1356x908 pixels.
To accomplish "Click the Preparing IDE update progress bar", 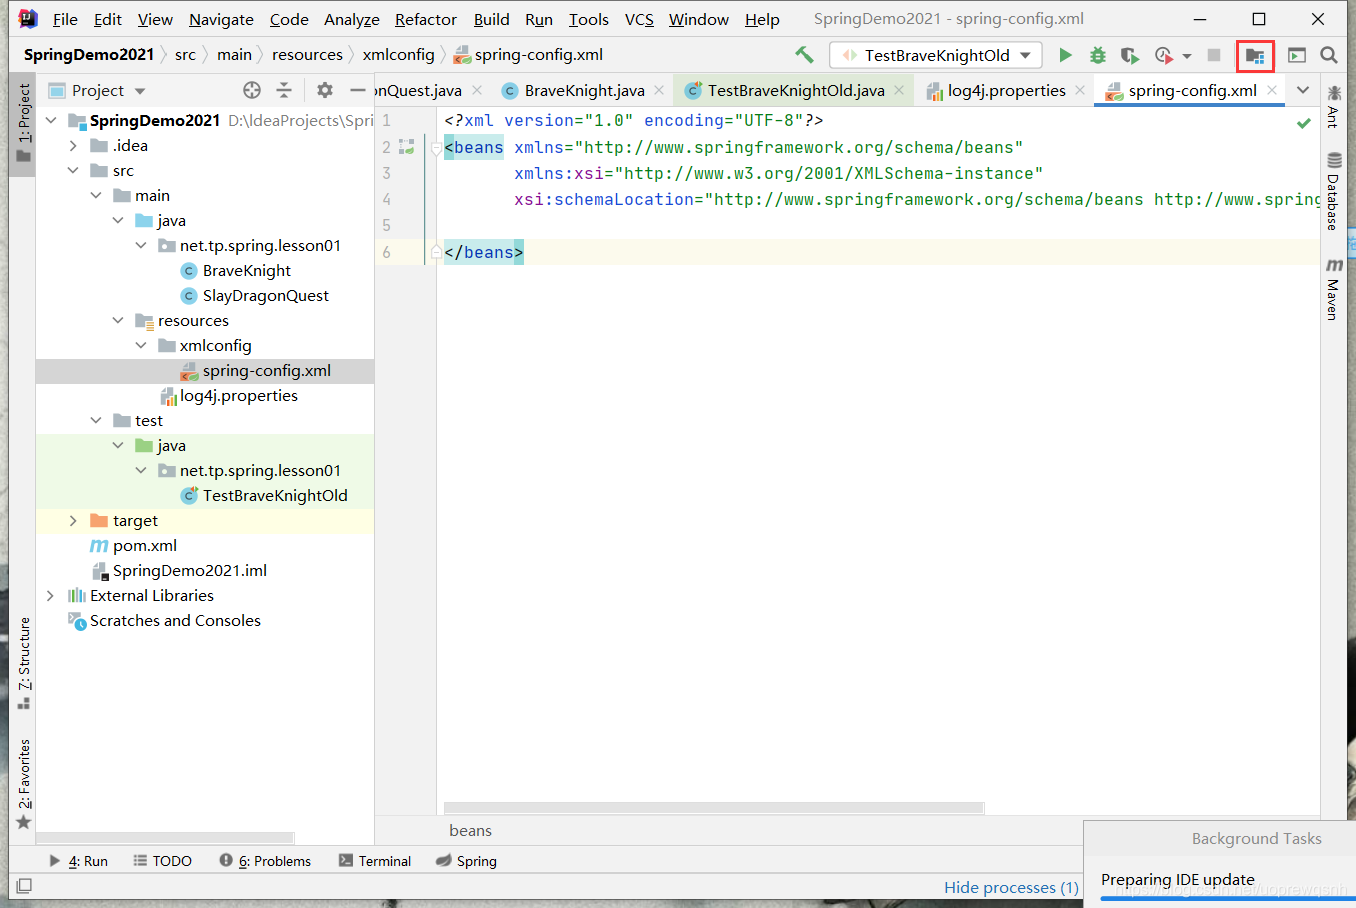I will pyautogui.click(x=1228, y=898).
